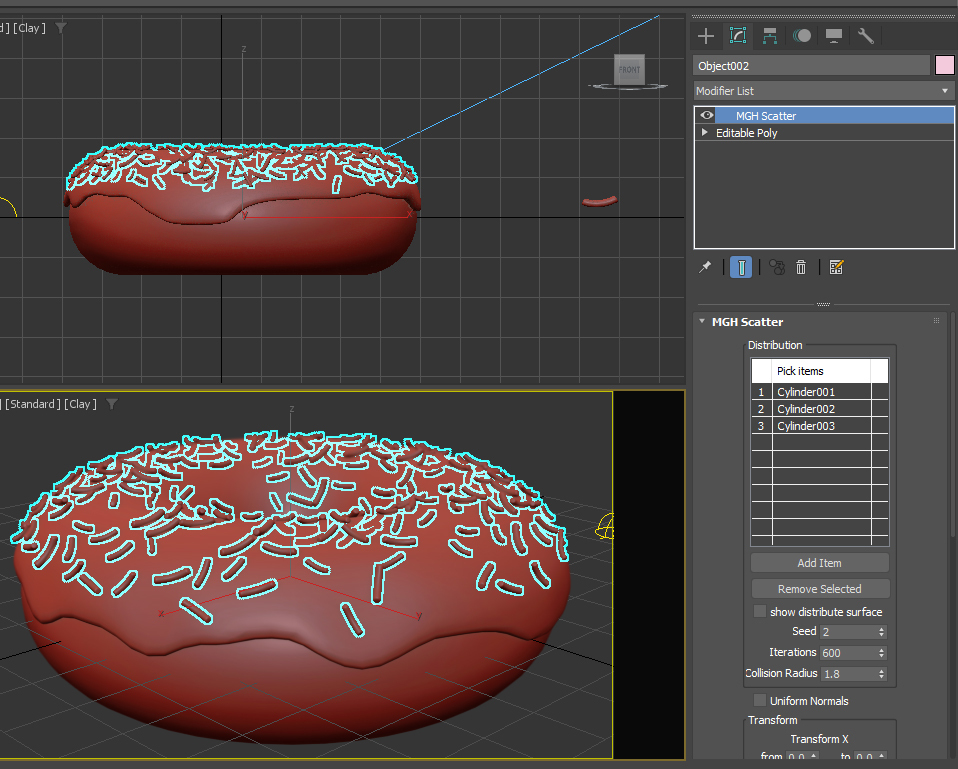958x769 pixels.
Task: Open the pink object color swatch
Action: click(x=945, y=65)
